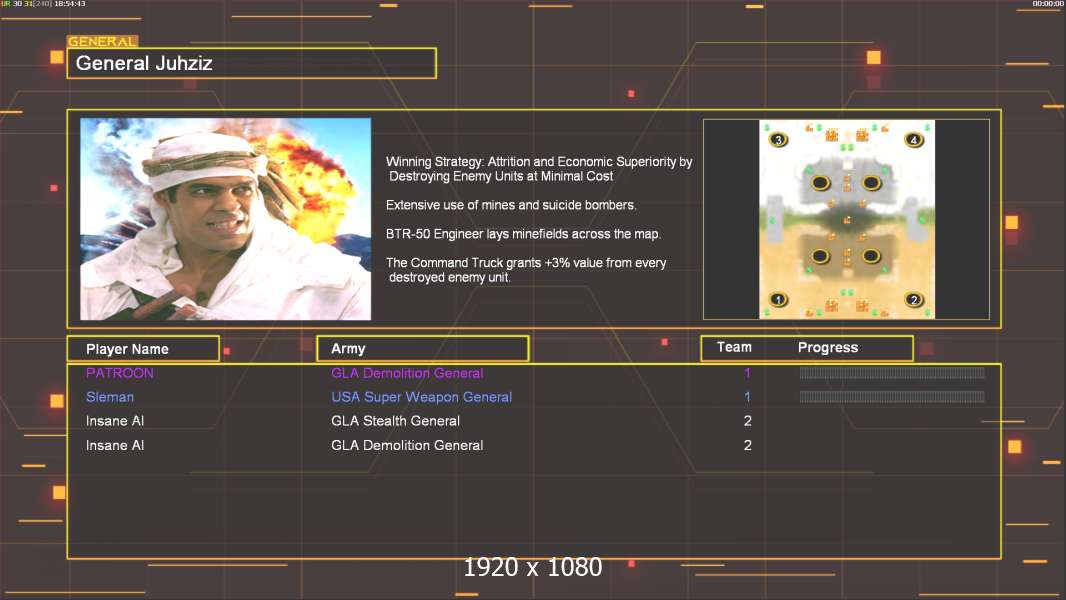Click the 00:00:00 game timer
The height and width of the screenshot is (600, 1066).
coord(1048,4)
